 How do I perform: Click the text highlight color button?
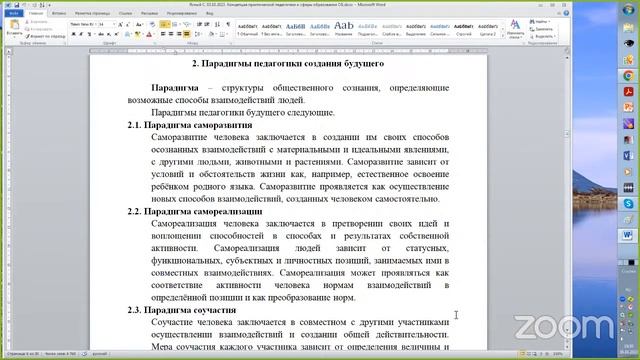click(137, 34)
